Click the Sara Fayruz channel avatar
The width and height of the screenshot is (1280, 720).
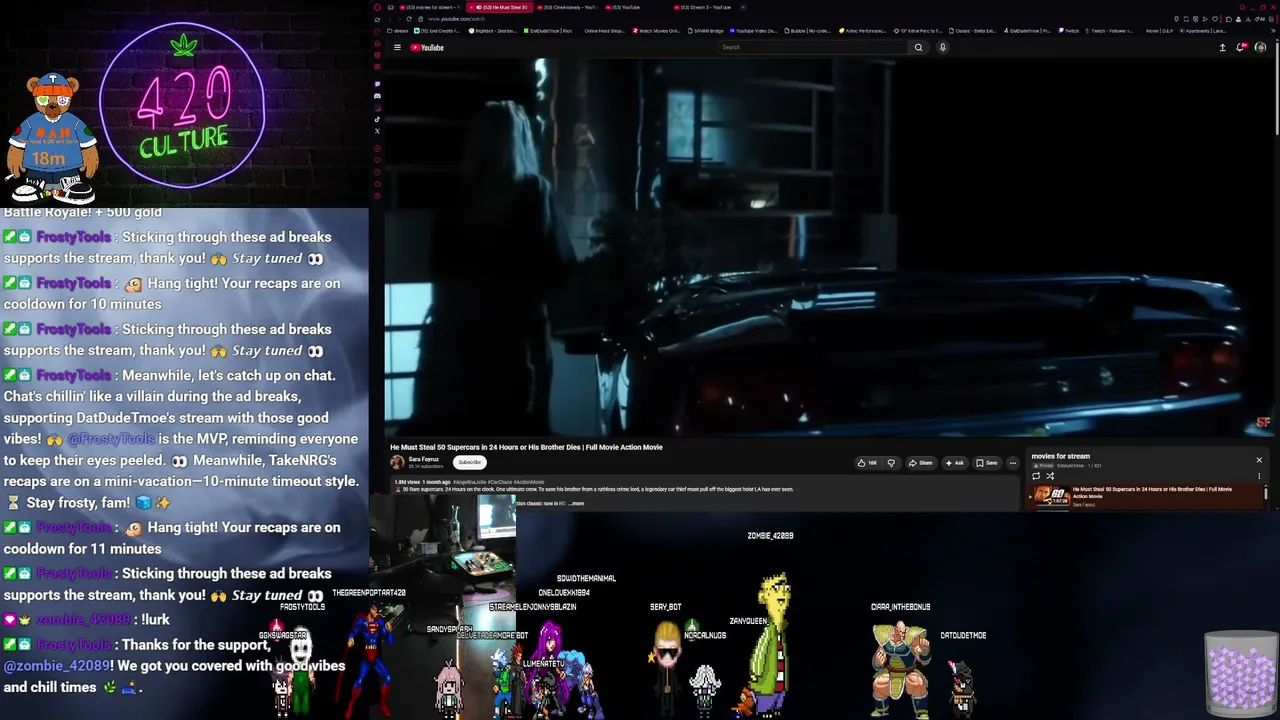tap(397, 462)
